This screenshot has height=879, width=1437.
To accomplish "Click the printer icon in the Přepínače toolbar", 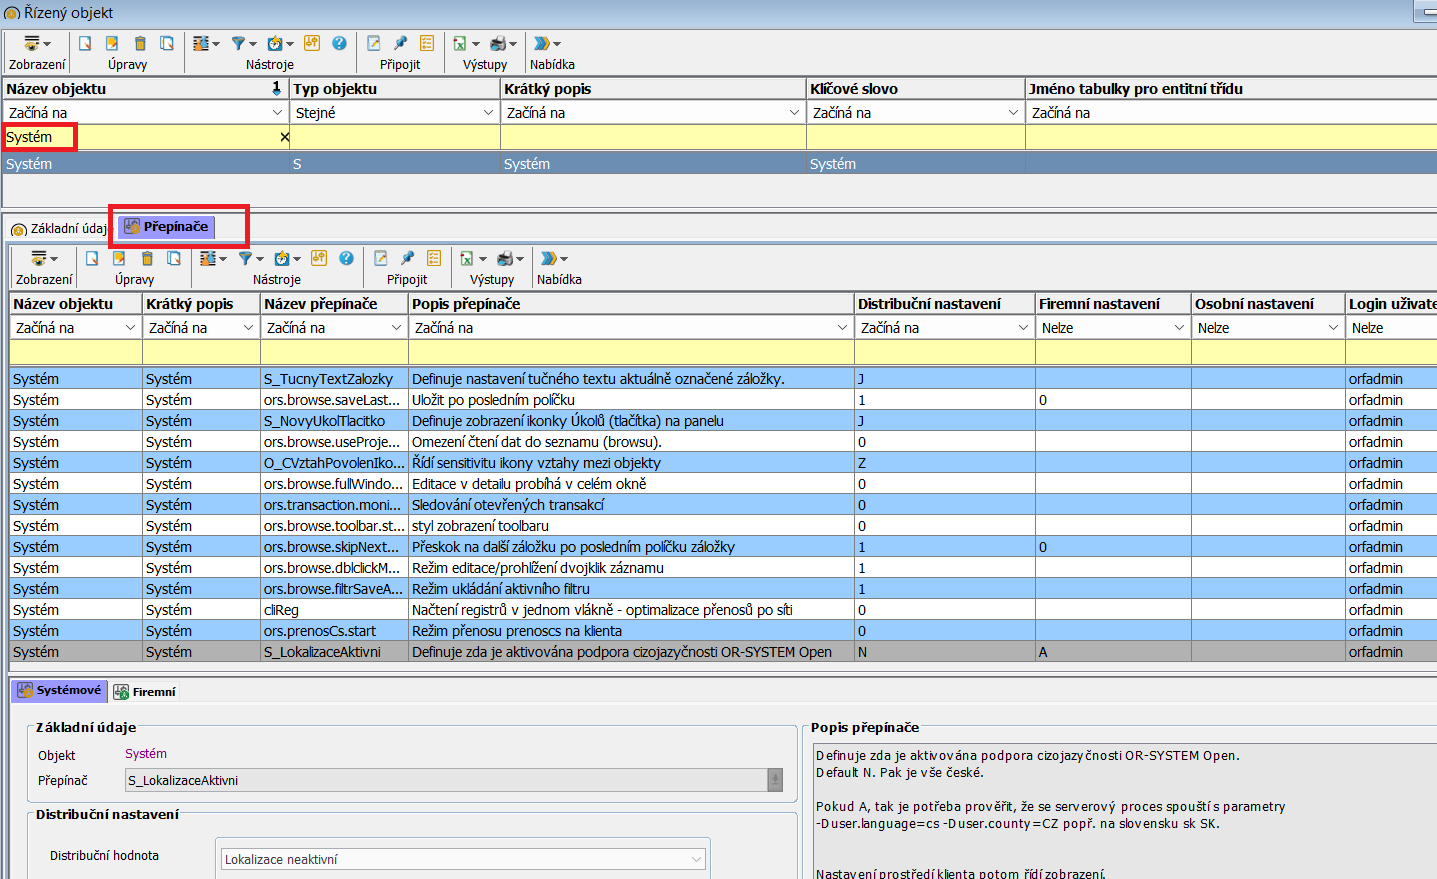I will tap(505, 258).
